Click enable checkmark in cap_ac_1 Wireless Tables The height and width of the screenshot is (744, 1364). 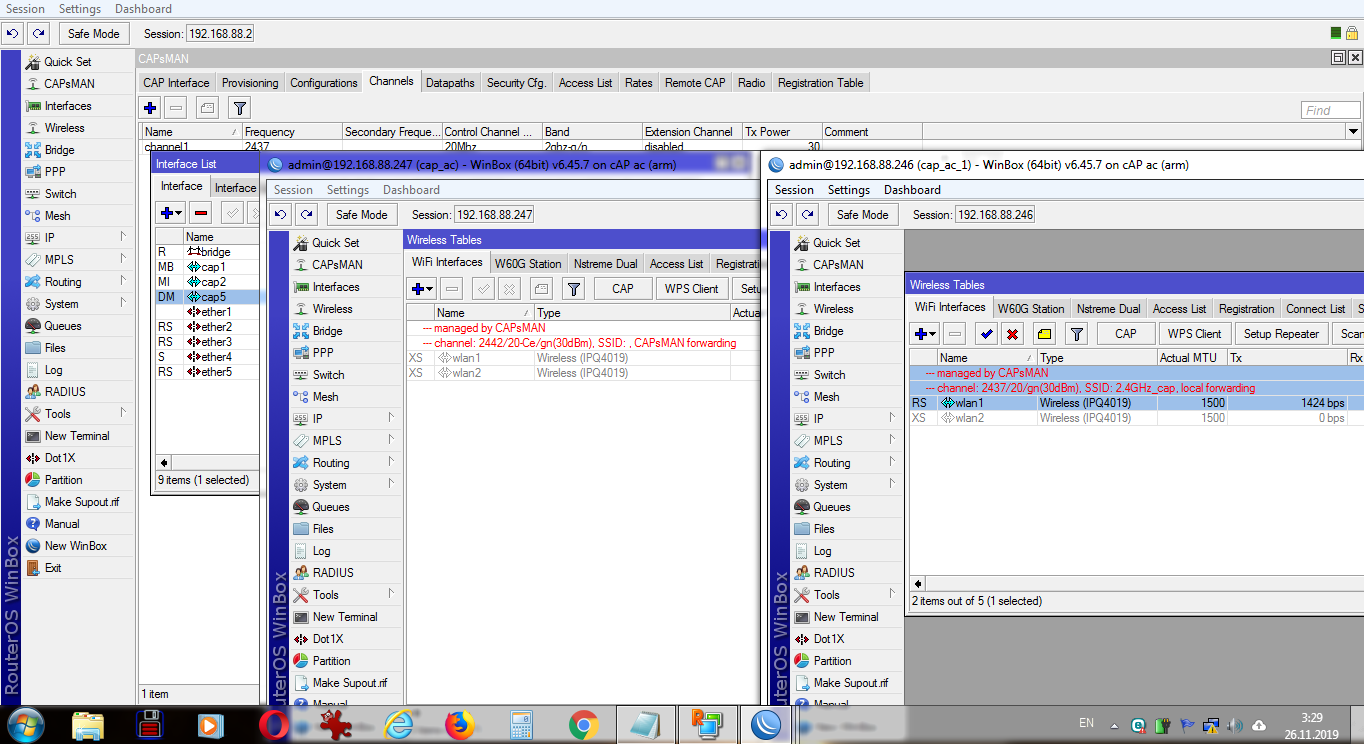[x=986, y=334]
